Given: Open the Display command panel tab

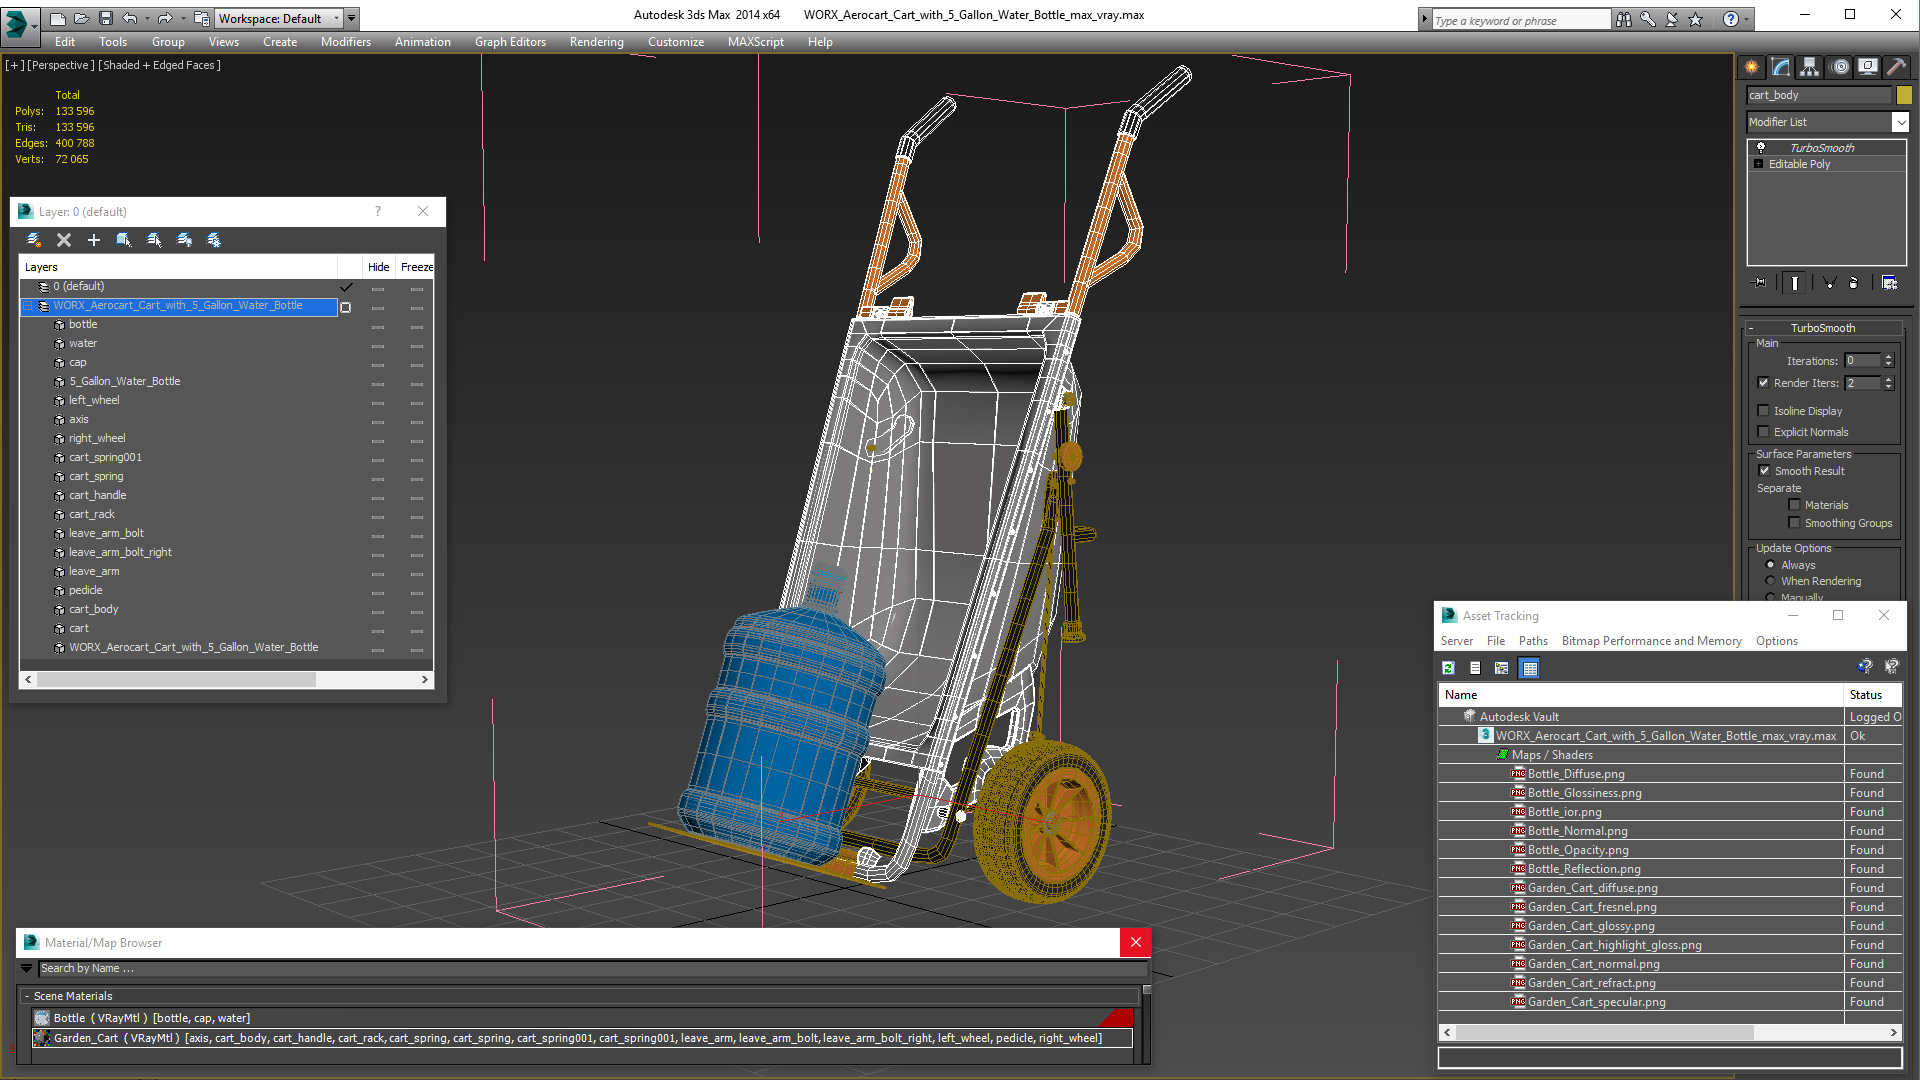Looking at the screenshot, I should [1868, 67].
